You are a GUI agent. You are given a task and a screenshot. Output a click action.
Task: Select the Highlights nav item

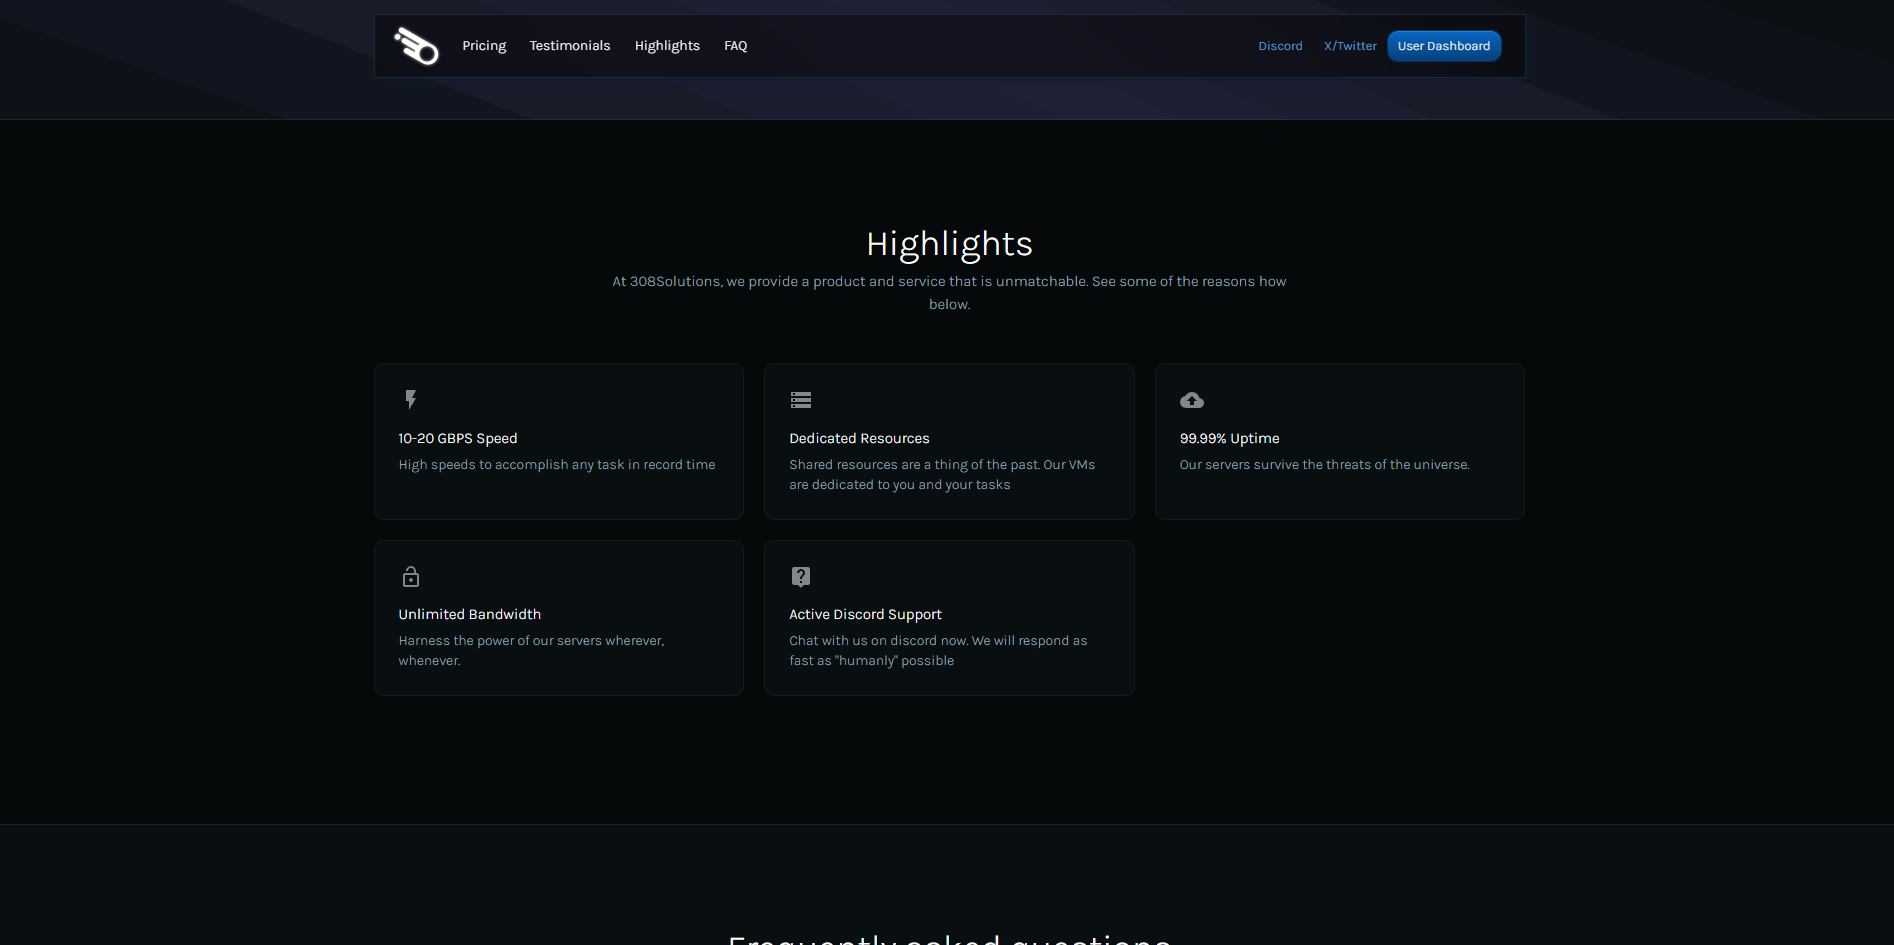[x=667, y=45]
